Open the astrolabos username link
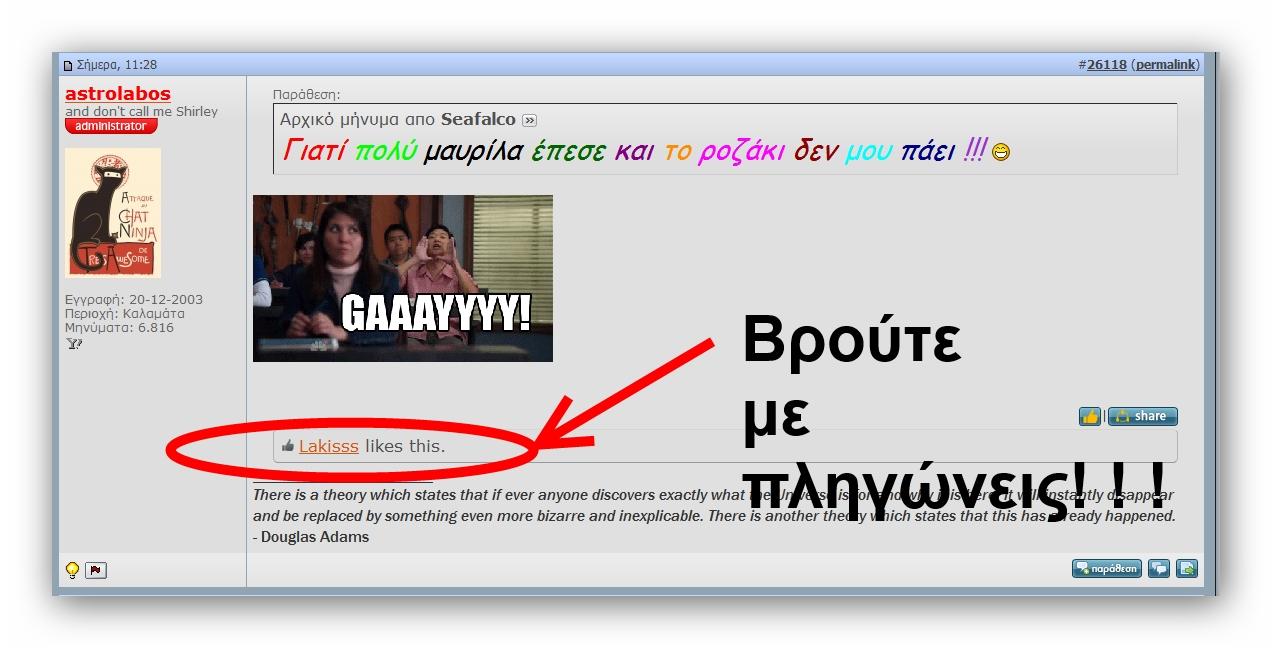 [118, 94]
